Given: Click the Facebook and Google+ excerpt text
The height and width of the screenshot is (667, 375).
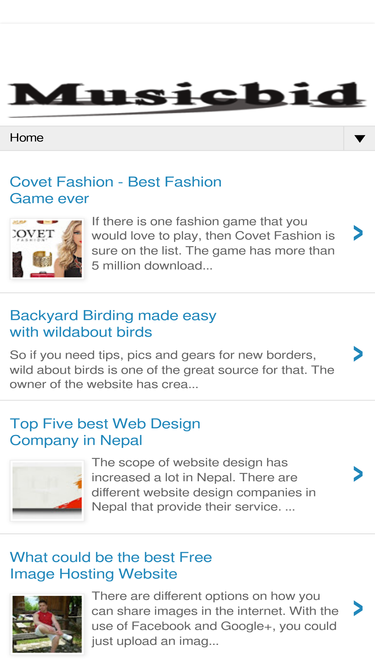Looking at the screenshot, I should (215, 618).
